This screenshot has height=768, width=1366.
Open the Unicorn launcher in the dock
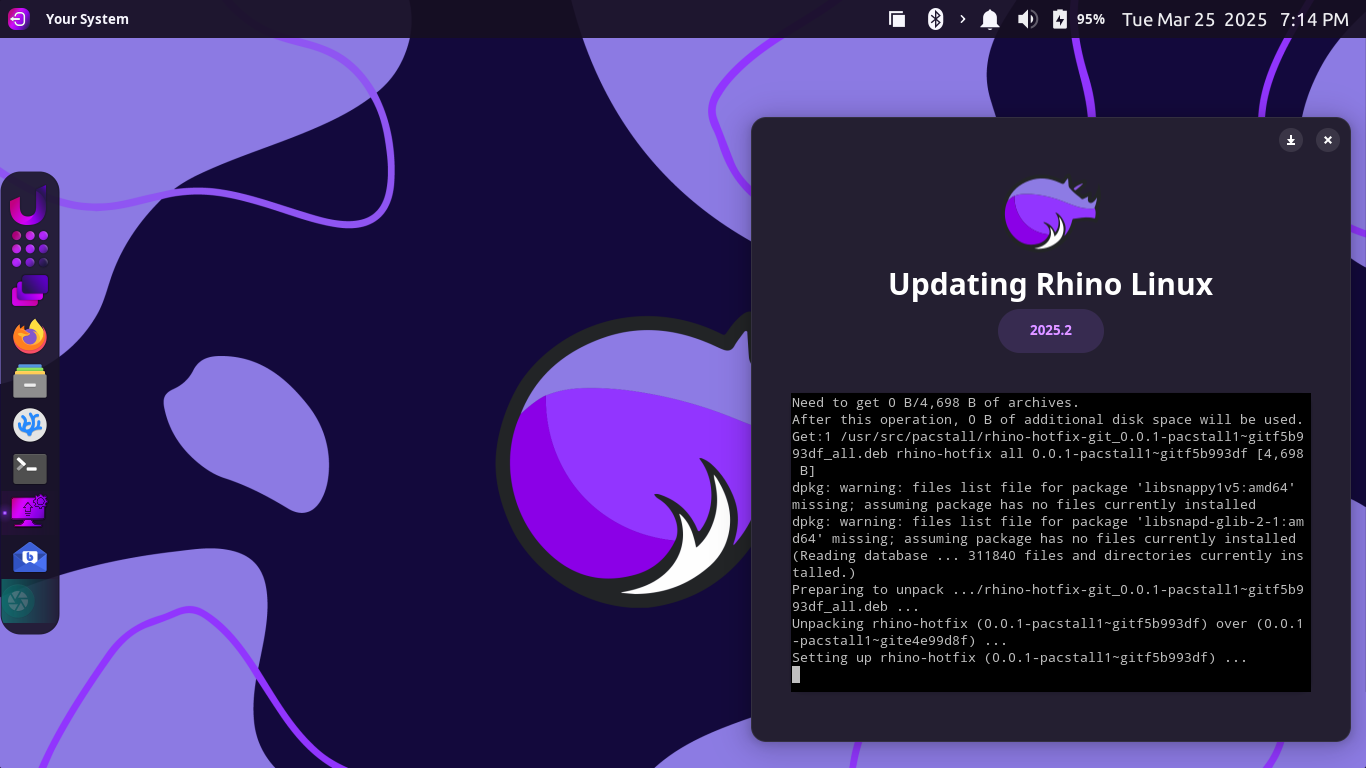click(x=29, y=207)
